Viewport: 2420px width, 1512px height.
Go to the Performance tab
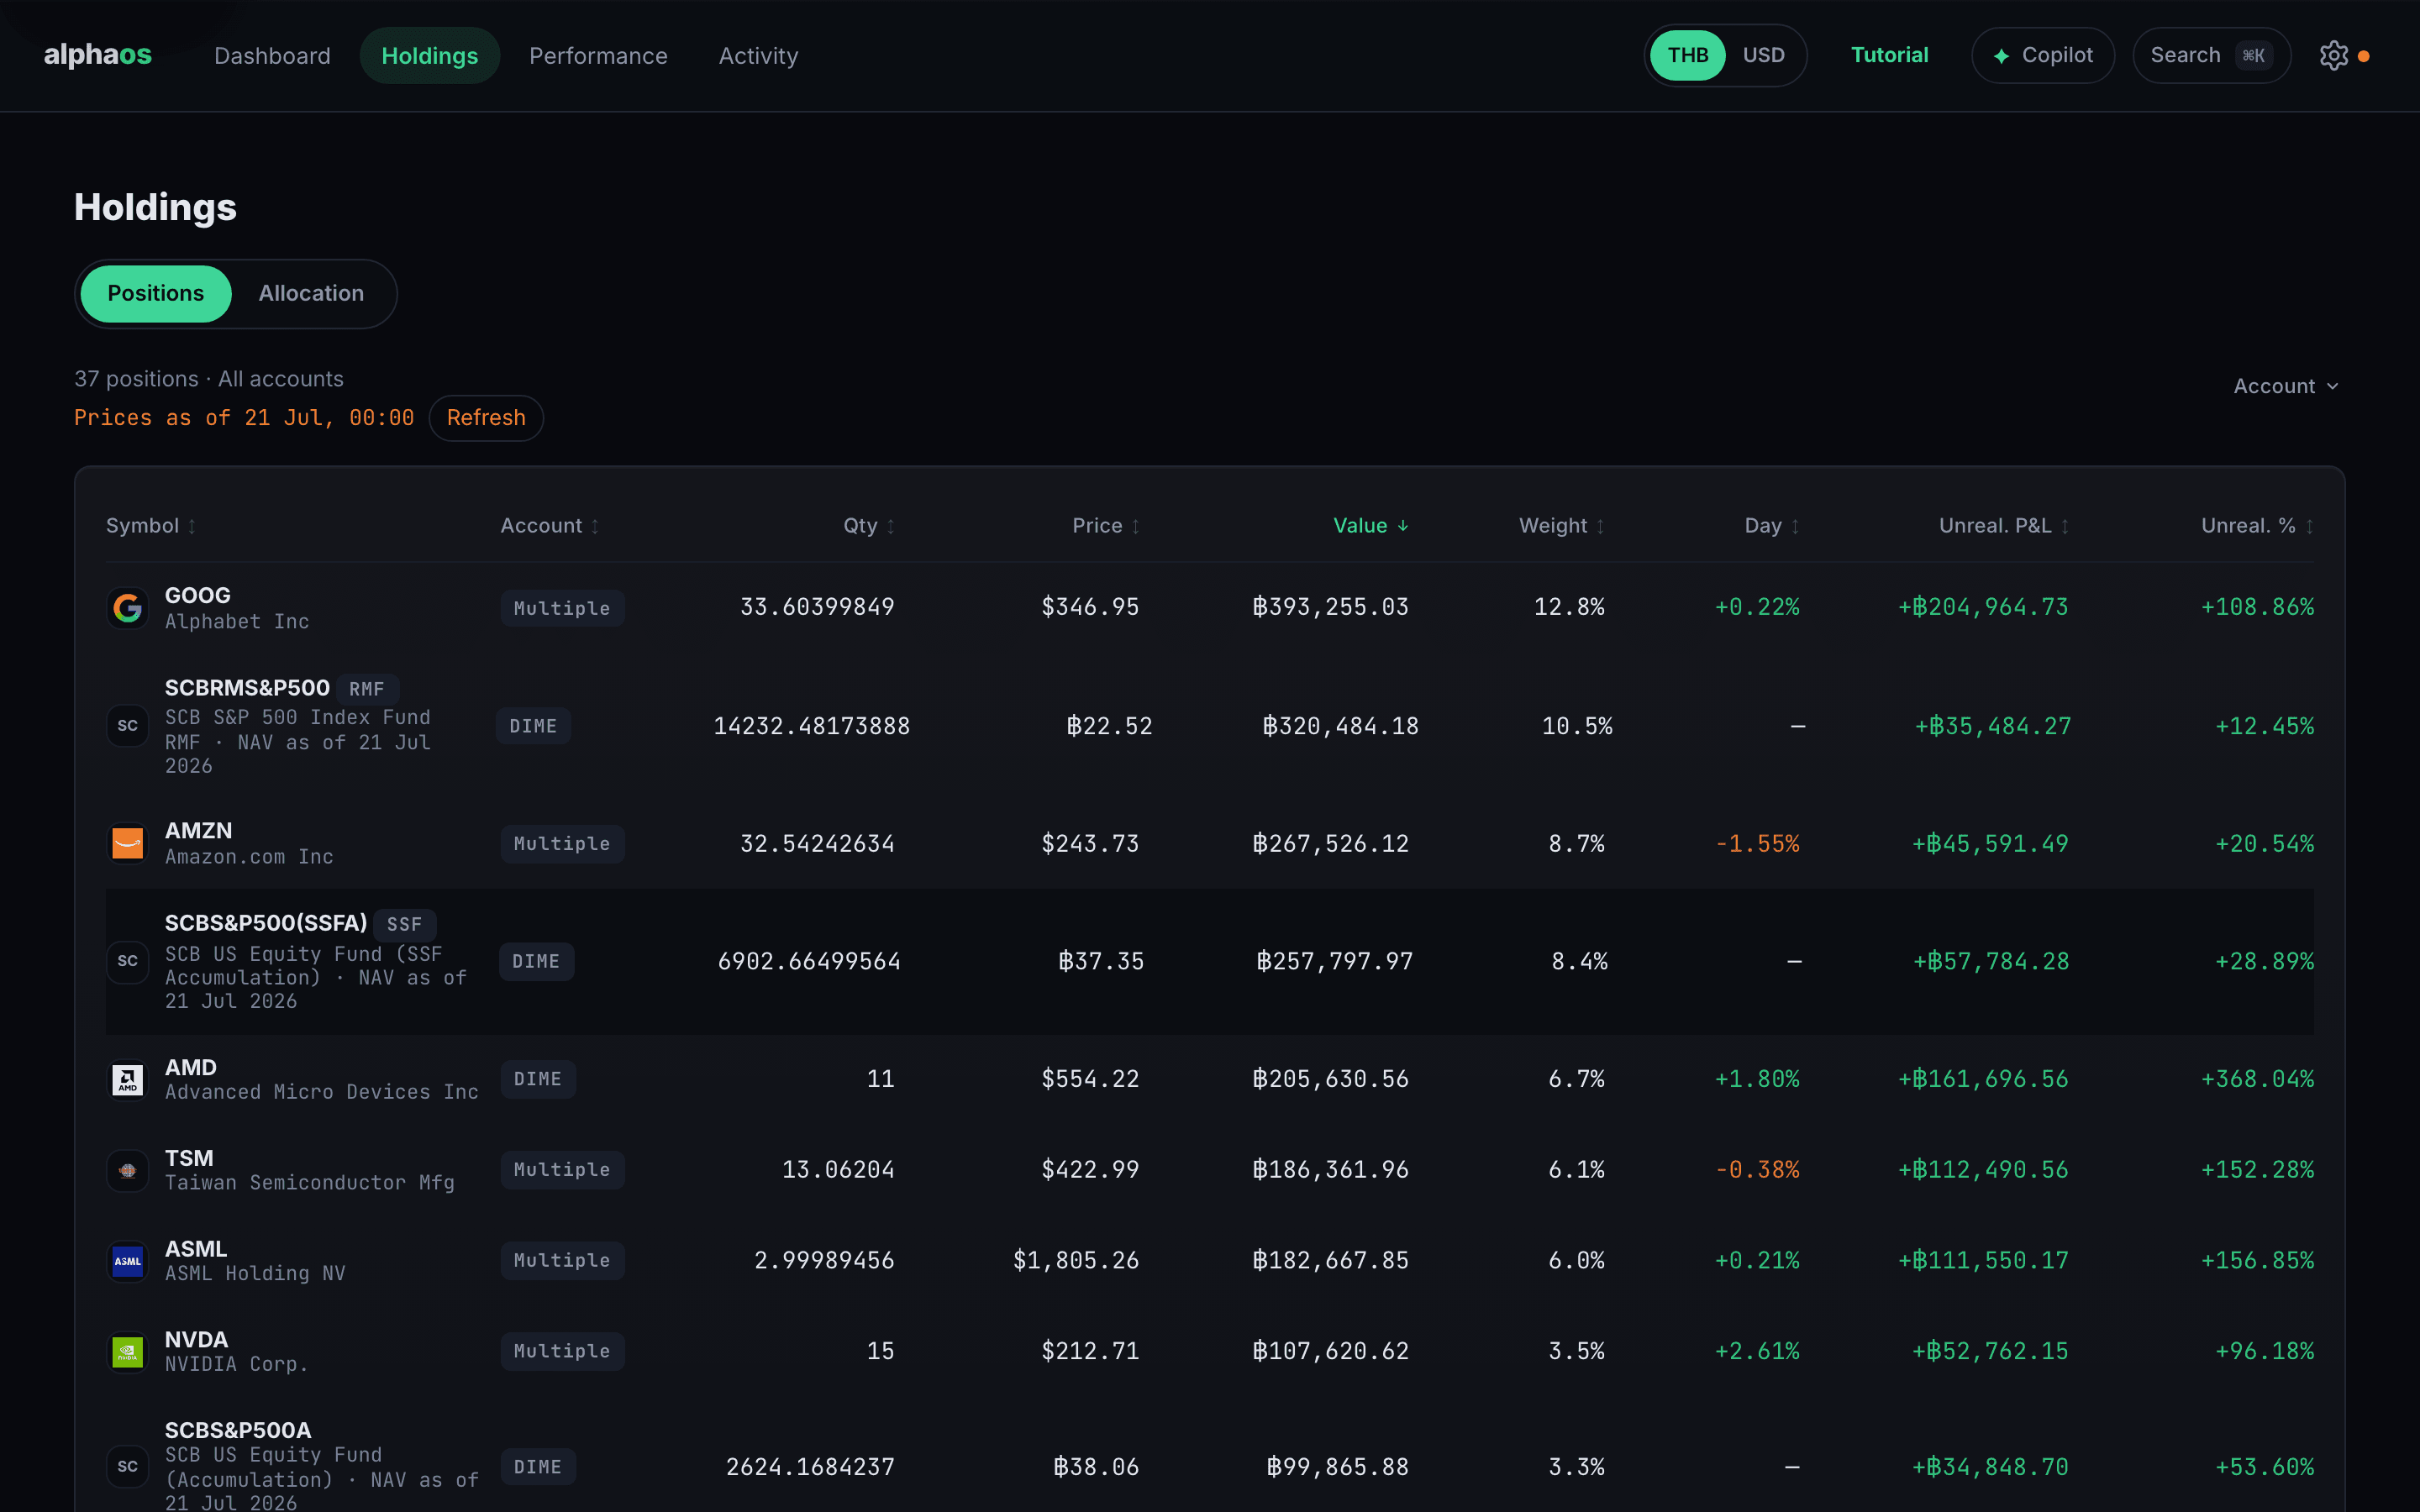598,56
